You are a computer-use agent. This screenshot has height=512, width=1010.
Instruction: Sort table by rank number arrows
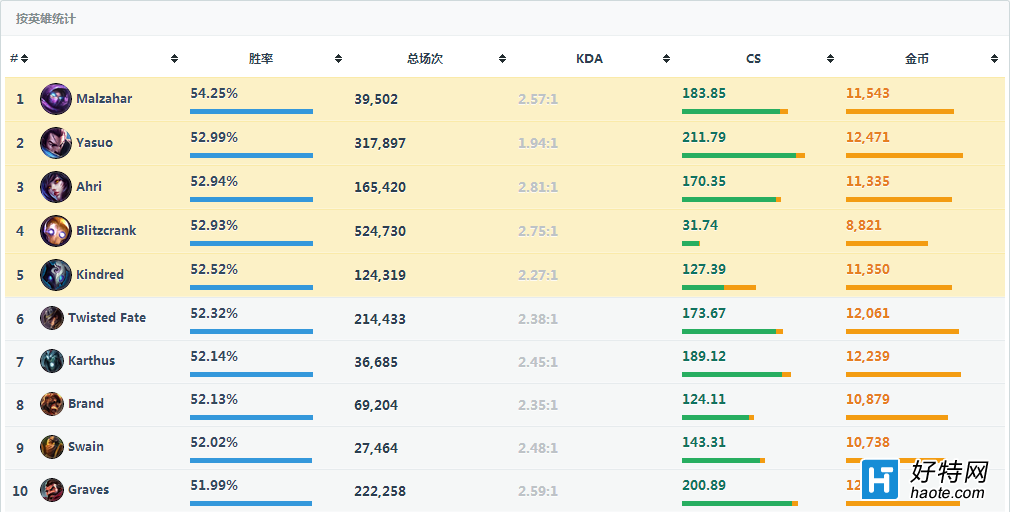(24, 59)
